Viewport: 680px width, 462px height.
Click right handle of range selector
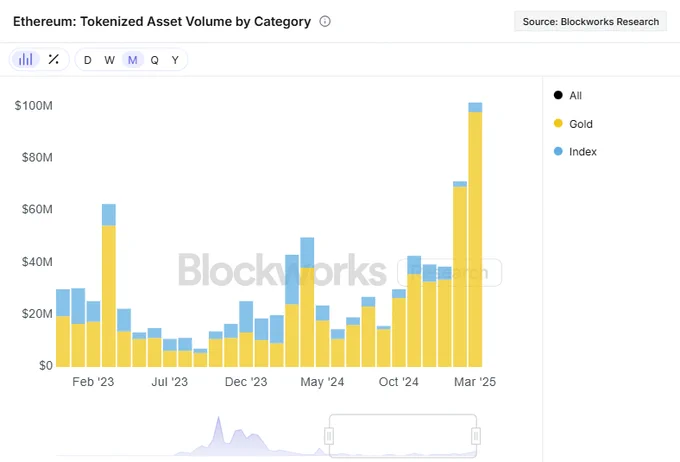(x=476, y=436)
